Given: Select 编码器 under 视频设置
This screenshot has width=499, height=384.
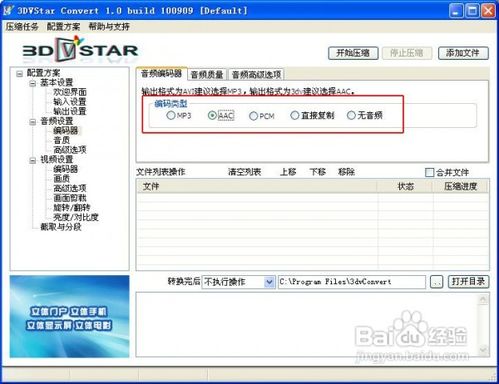Looking at the screenshot, I should click(x=66, y=169).
